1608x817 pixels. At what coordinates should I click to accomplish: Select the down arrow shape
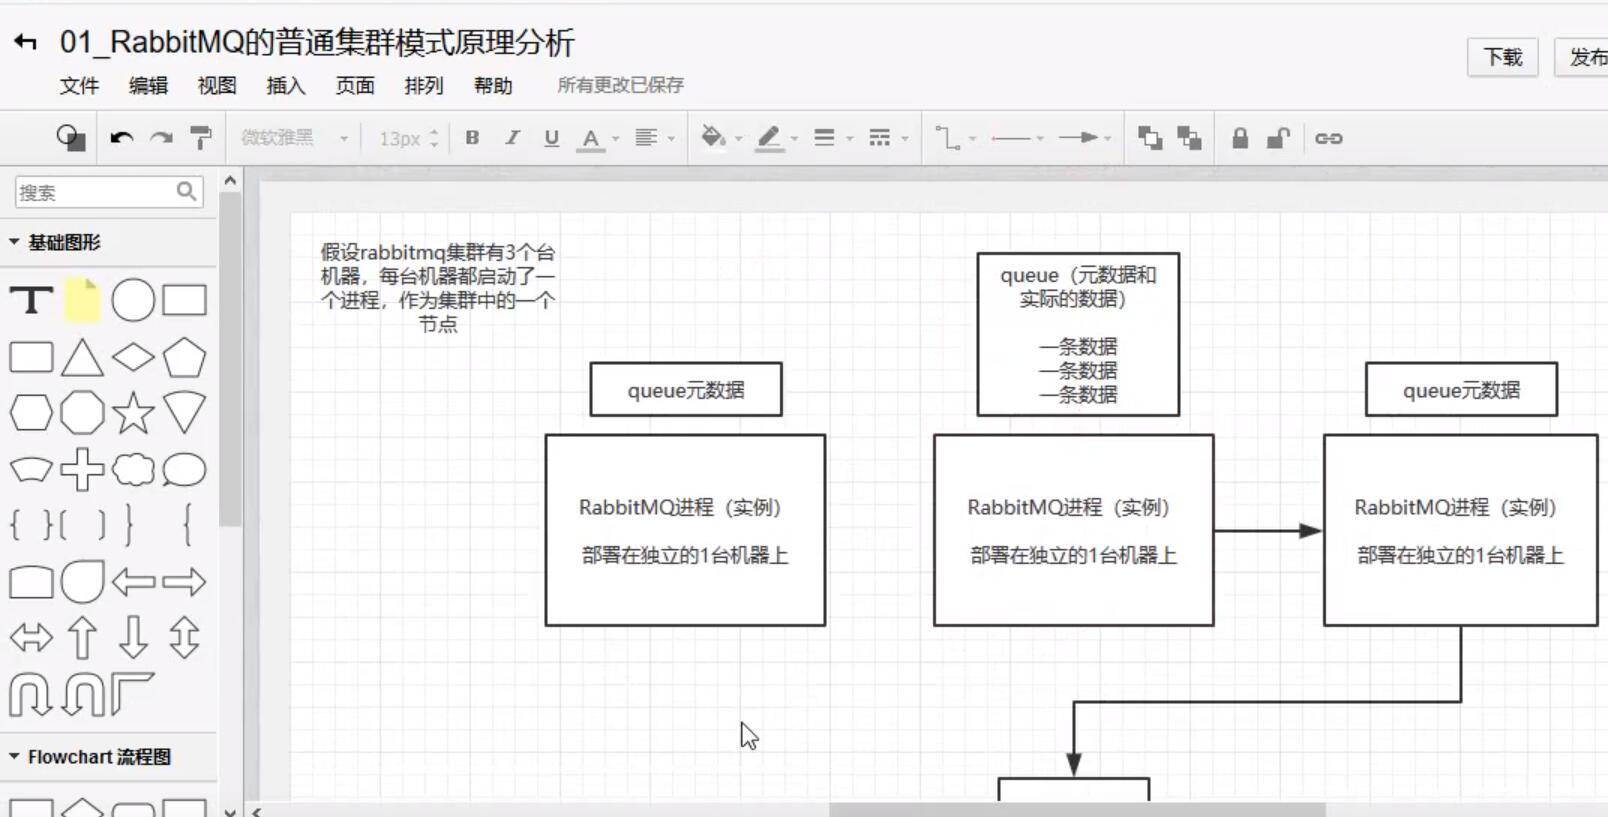[x=133, y=638]
